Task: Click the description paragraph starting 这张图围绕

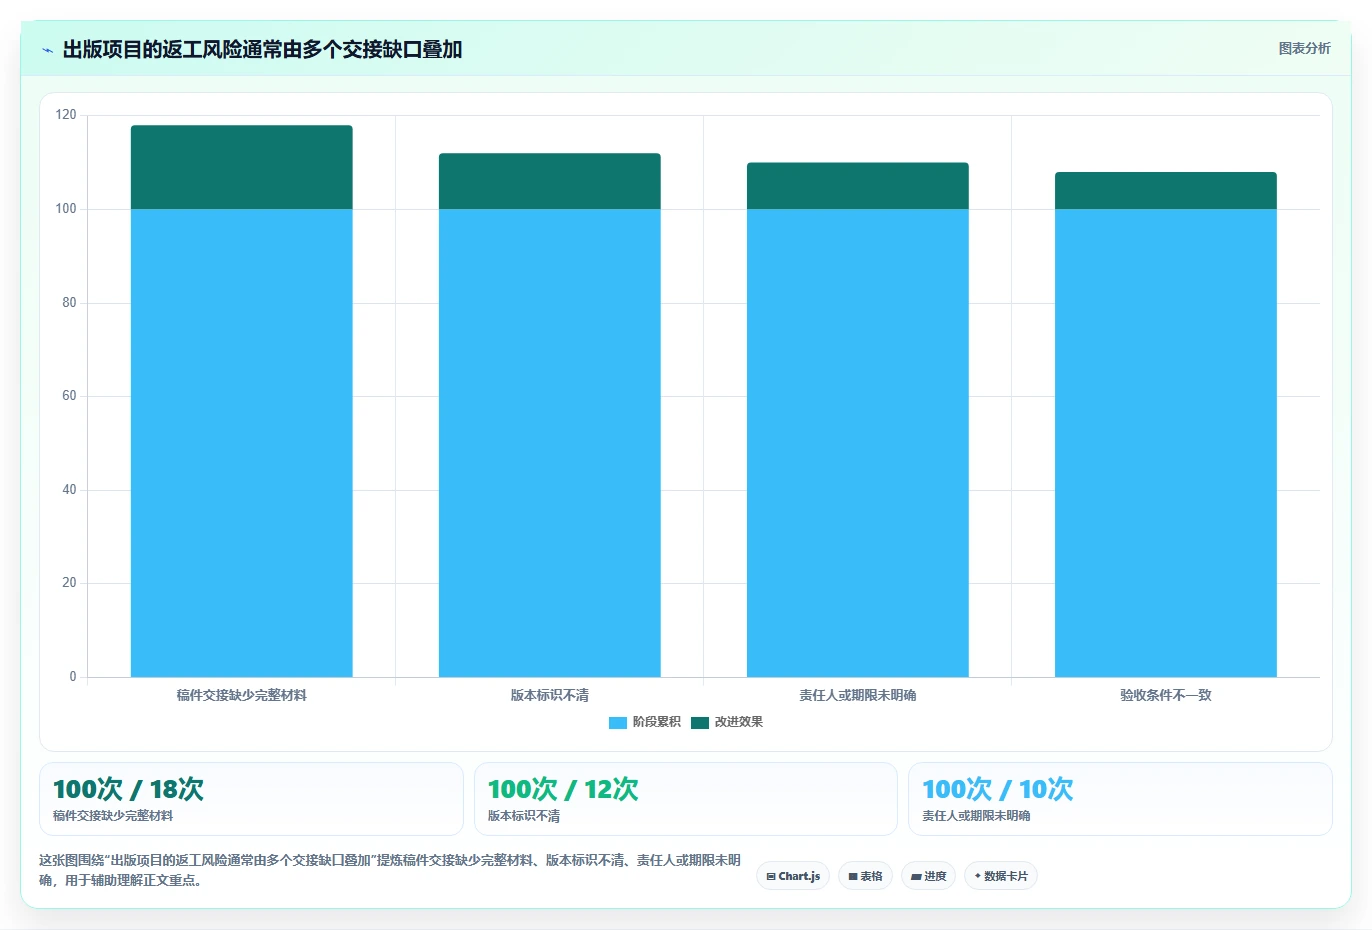Action: [390, 870]
